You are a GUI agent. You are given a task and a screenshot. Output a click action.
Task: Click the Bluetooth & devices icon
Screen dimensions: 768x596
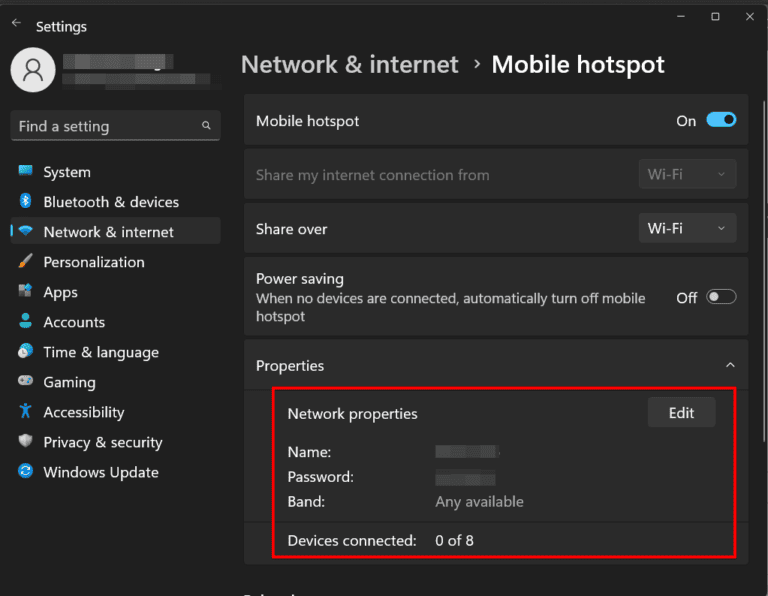(x=25, y=202)
